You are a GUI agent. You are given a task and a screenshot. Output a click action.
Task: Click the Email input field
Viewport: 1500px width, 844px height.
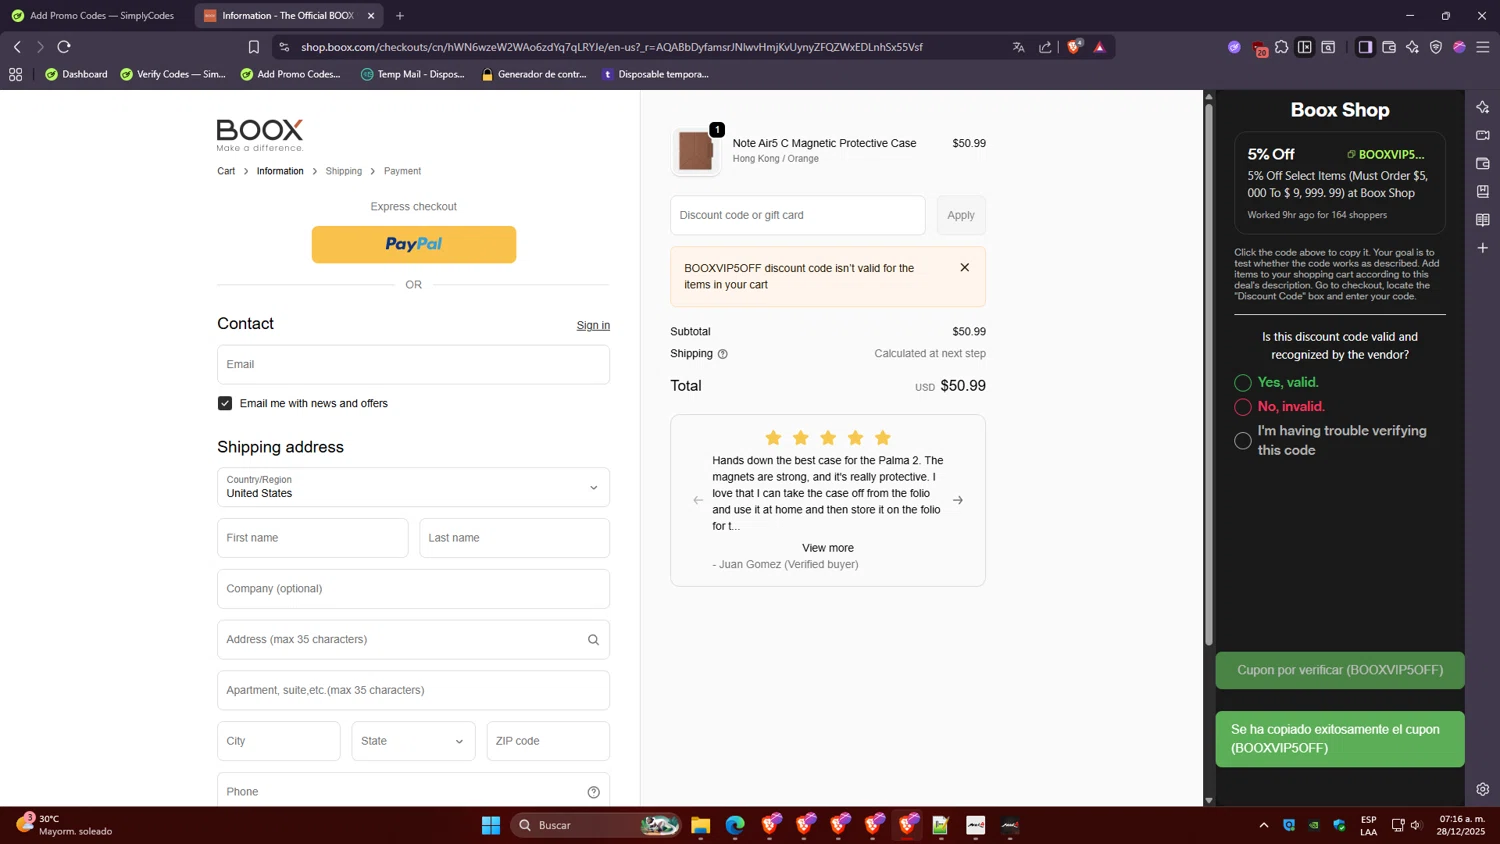[x=413, y=364]
